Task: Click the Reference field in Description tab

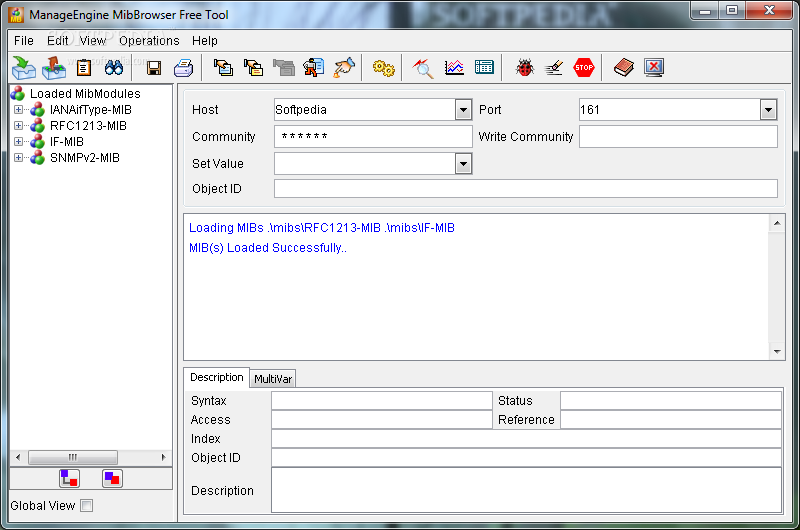Action: pyautogui.click(x=670, y=419)
